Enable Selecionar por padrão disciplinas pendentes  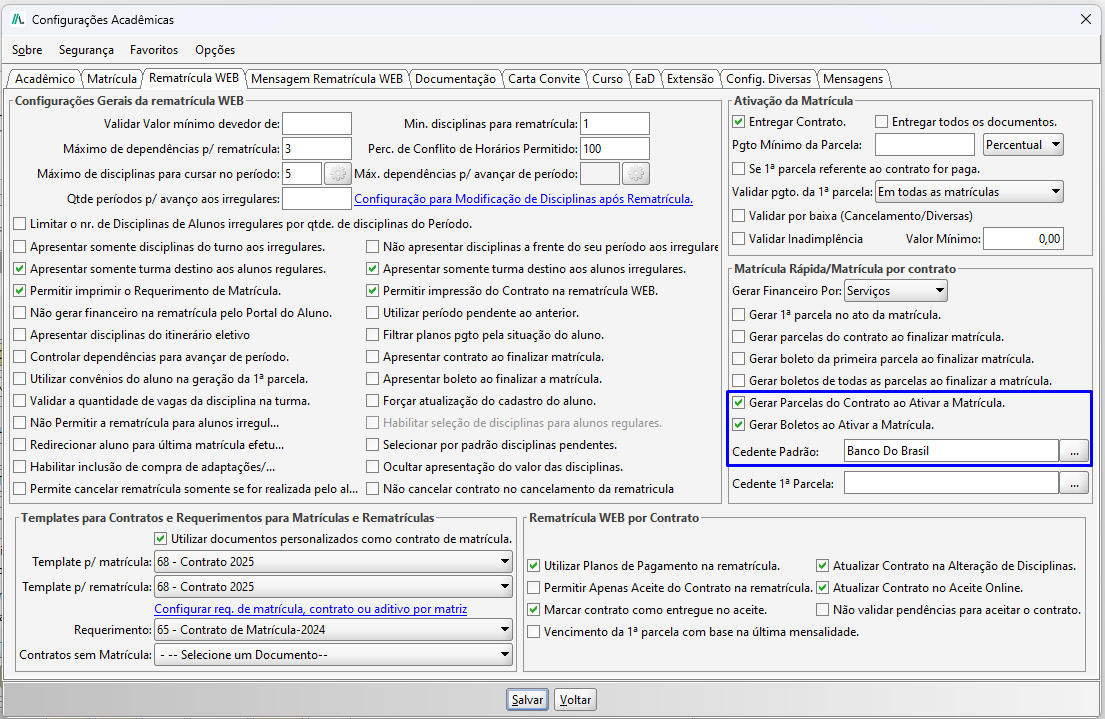tap(373, 445)
